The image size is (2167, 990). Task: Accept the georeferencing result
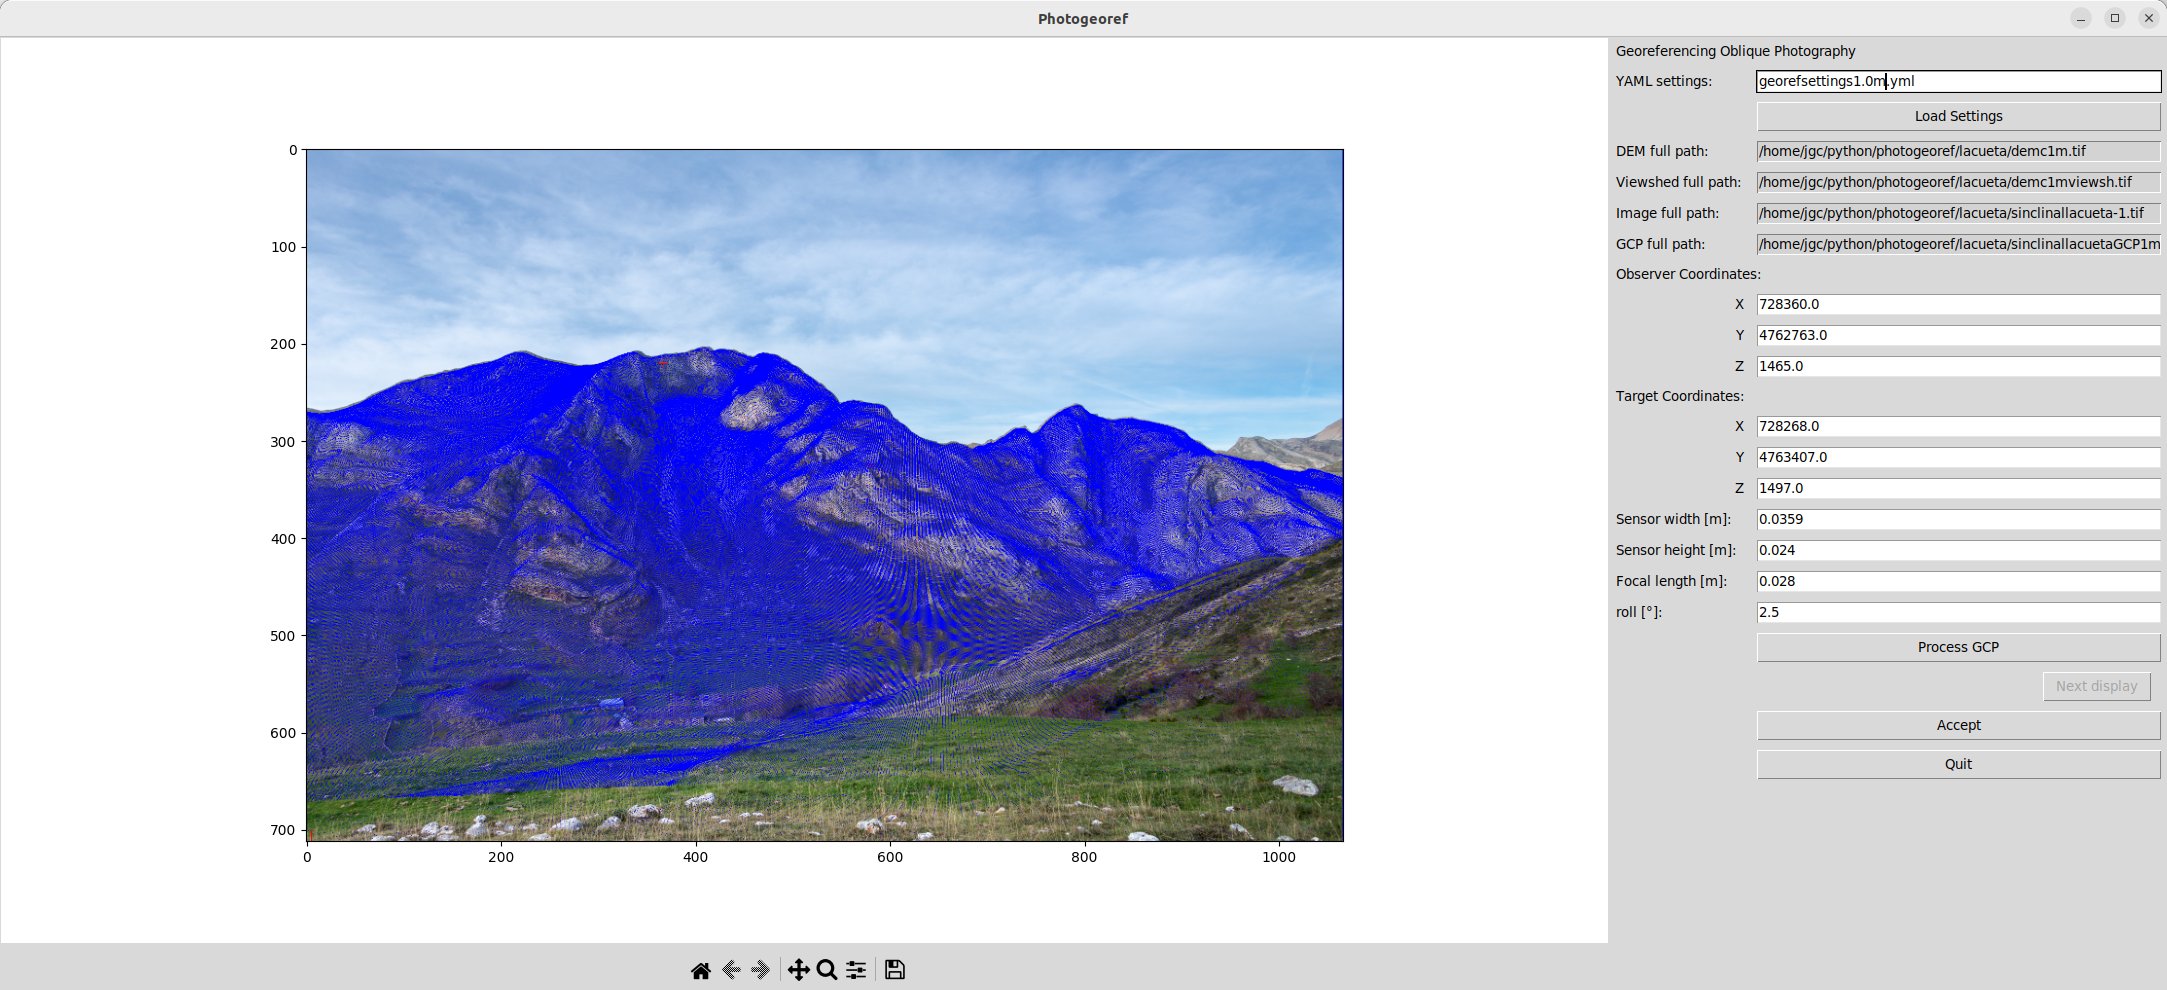pos(1958,725)
